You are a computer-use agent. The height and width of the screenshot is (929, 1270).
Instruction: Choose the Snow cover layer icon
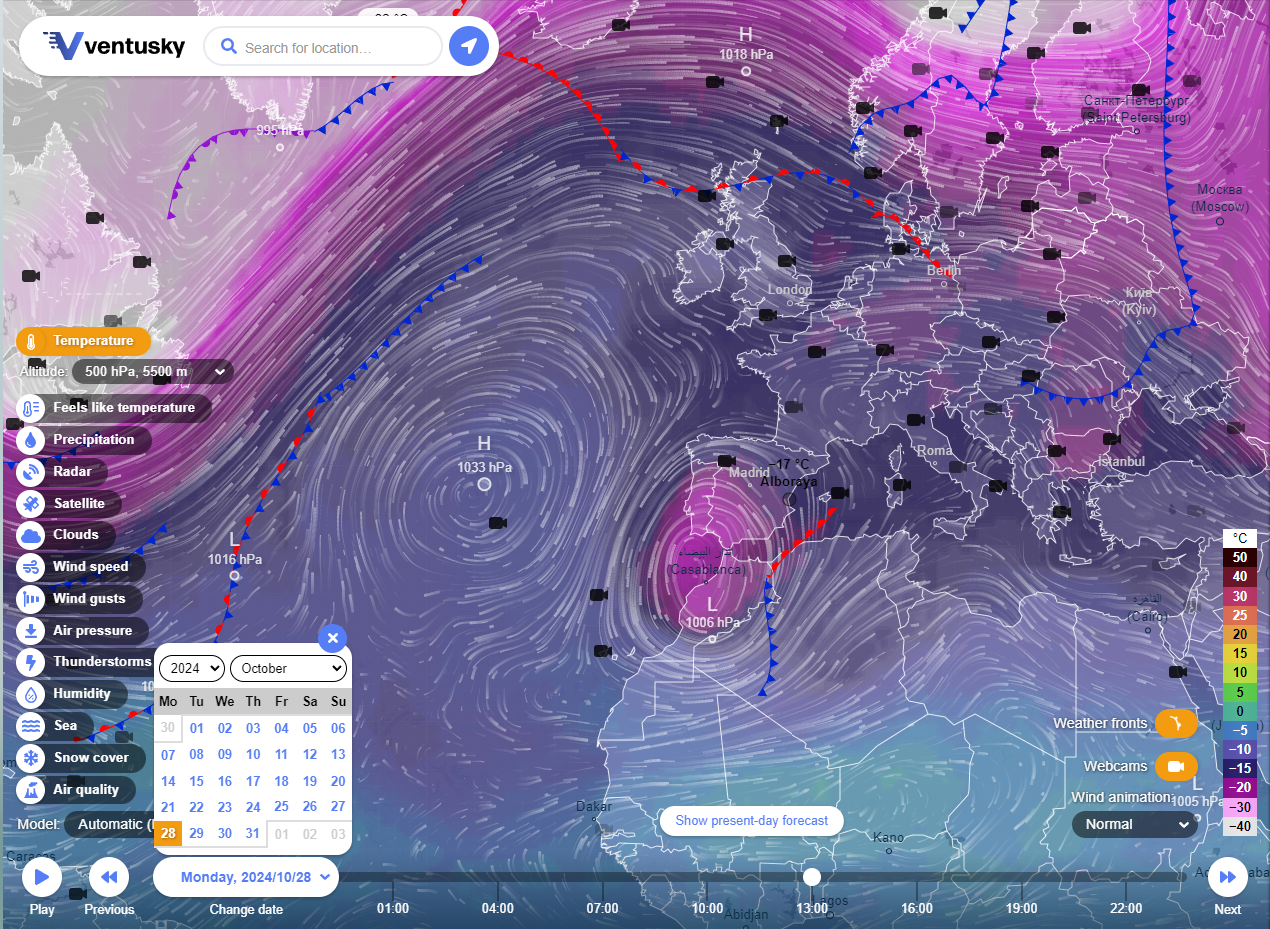pos(31,758)
